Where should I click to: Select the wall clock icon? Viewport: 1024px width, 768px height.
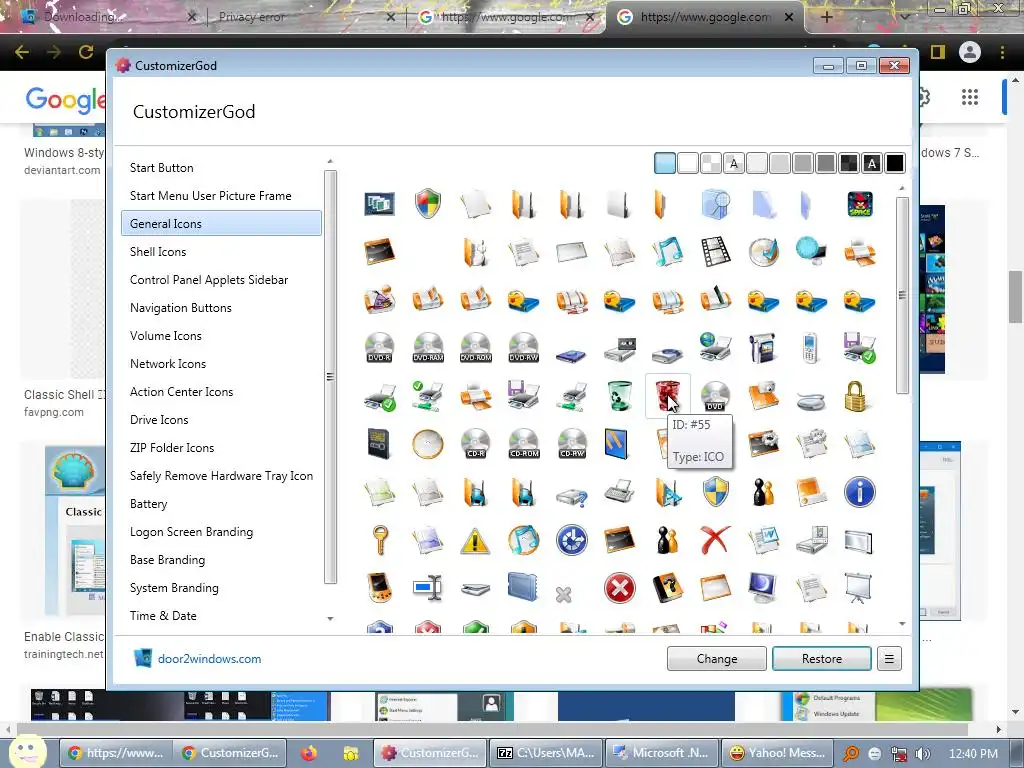(x=428, y=444)
